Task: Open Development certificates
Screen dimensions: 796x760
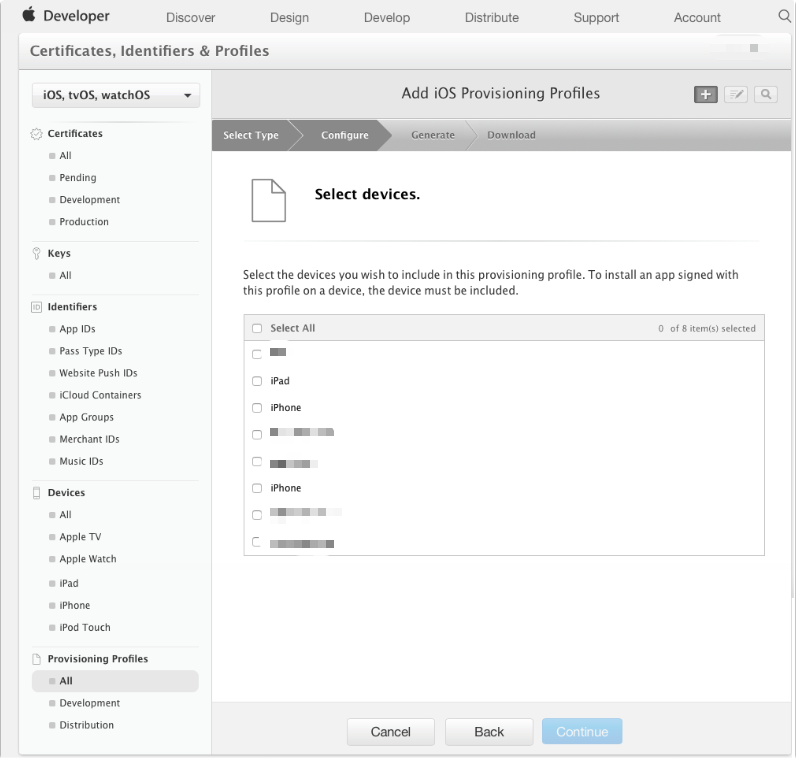Action: coord(89,200)
